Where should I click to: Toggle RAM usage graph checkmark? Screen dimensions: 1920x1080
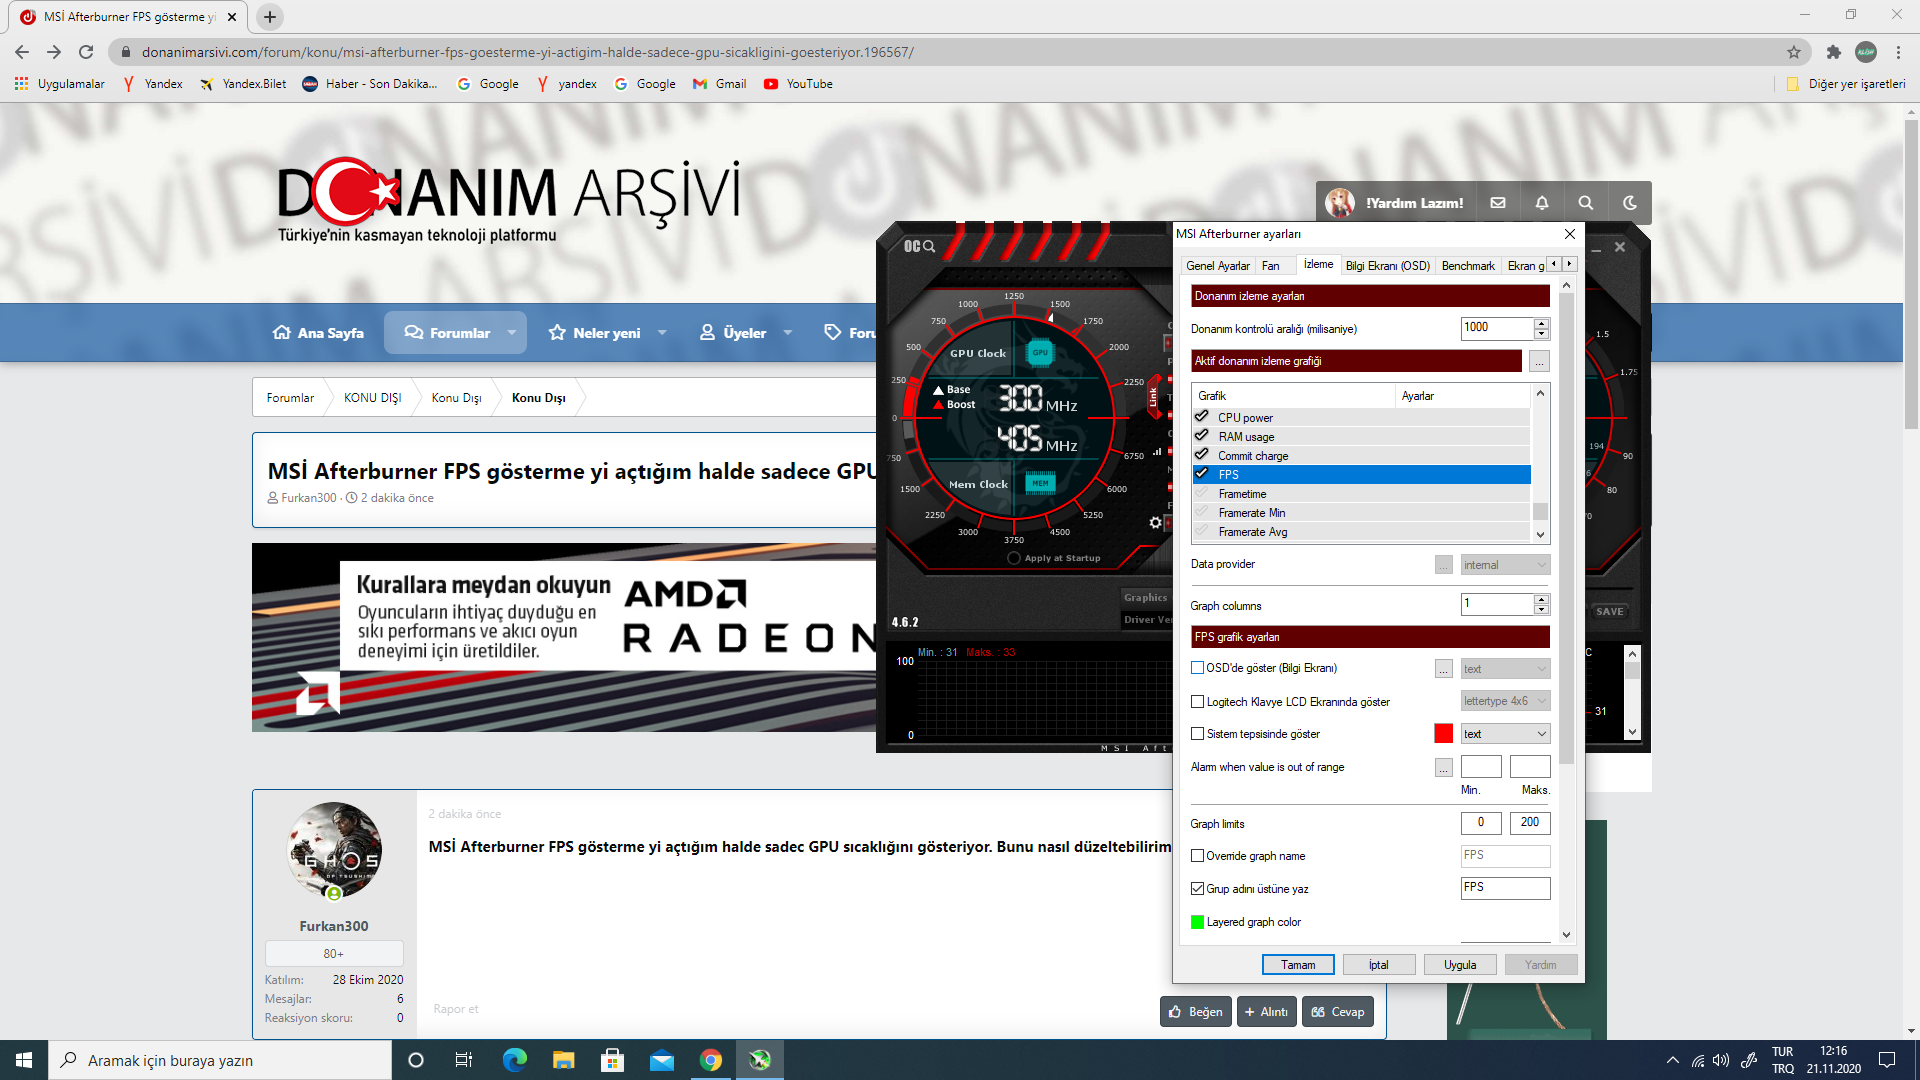(x=1202, y=435)
